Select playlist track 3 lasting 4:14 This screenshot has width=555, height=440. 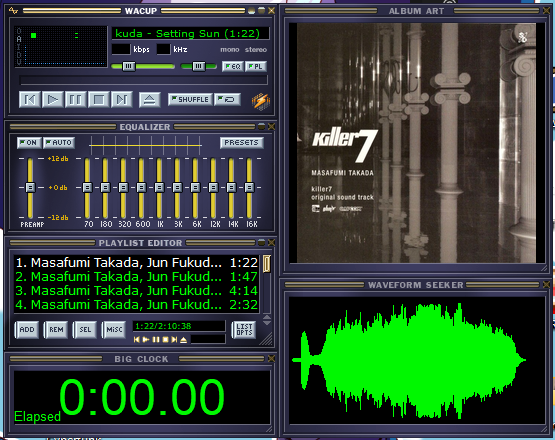pyautogui.click(x=137, y=291)
